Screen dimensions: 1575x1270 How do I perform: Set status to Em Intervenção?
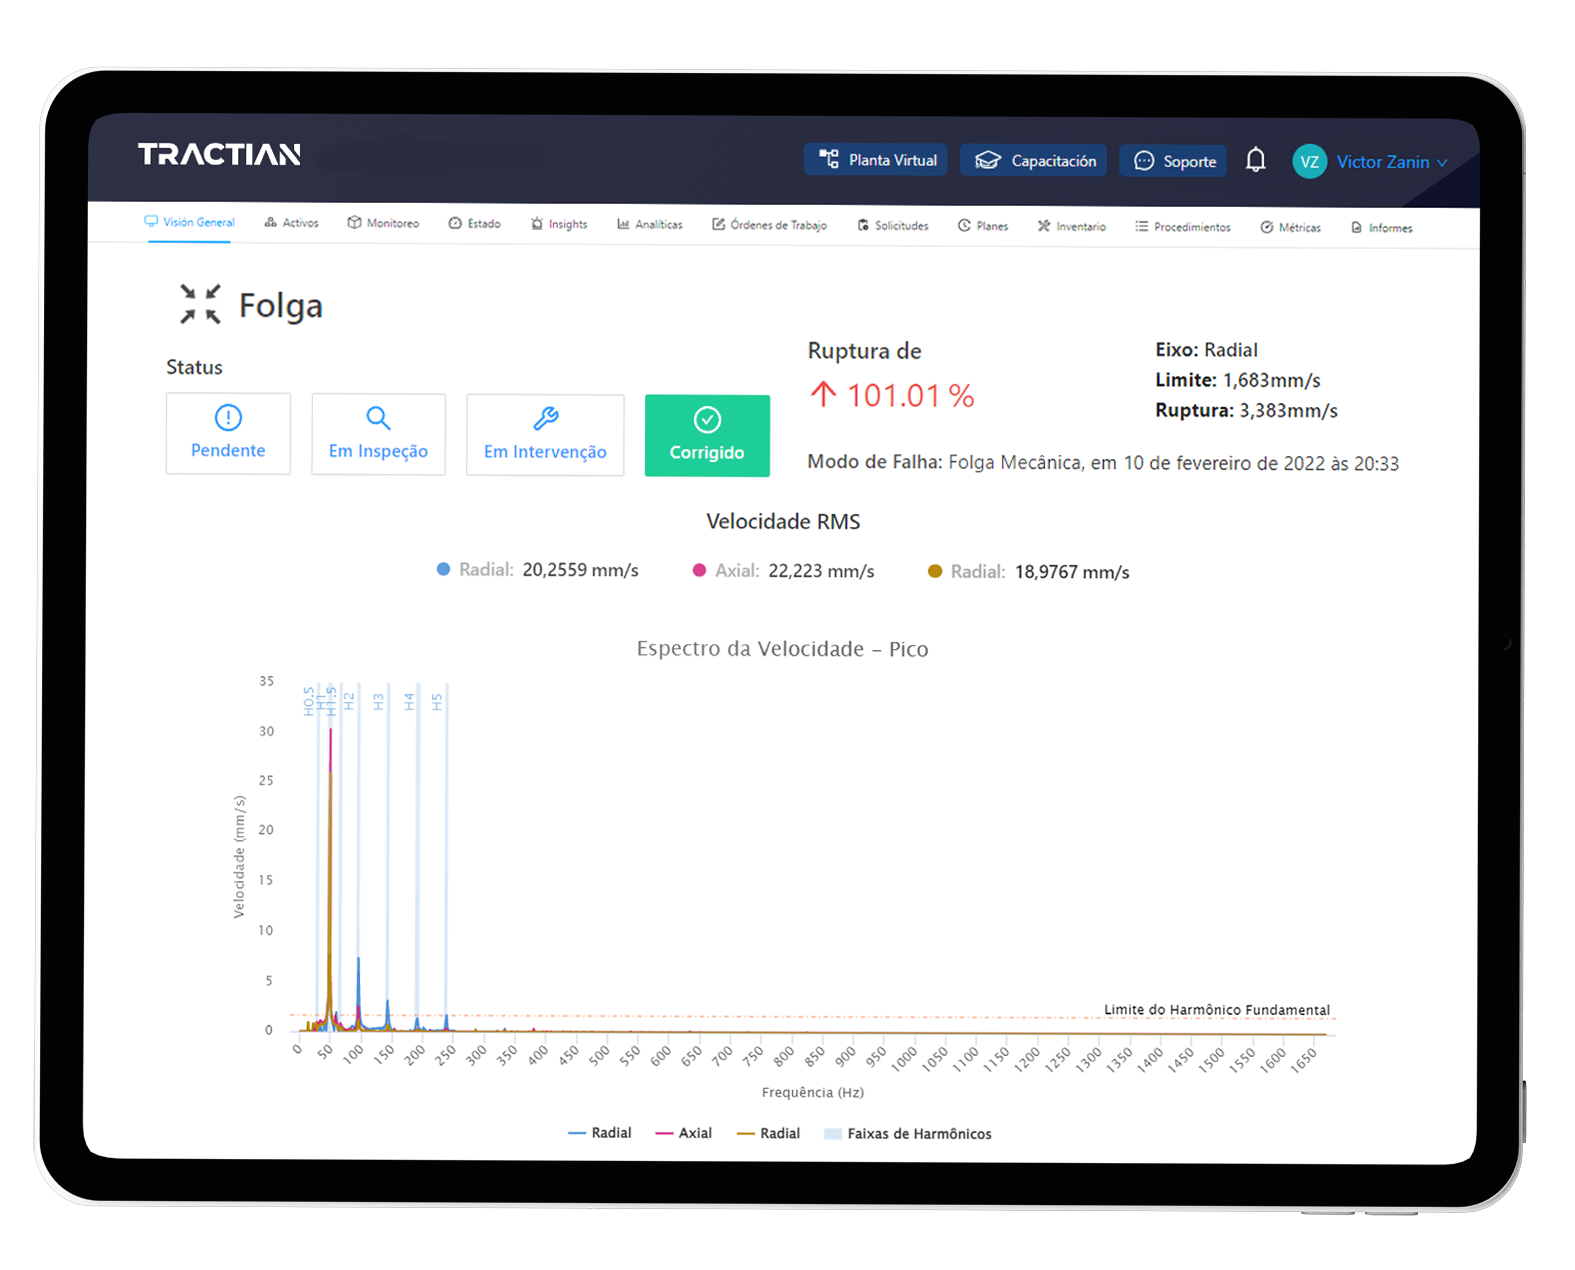pyautogui.click(x=545, y=435)
